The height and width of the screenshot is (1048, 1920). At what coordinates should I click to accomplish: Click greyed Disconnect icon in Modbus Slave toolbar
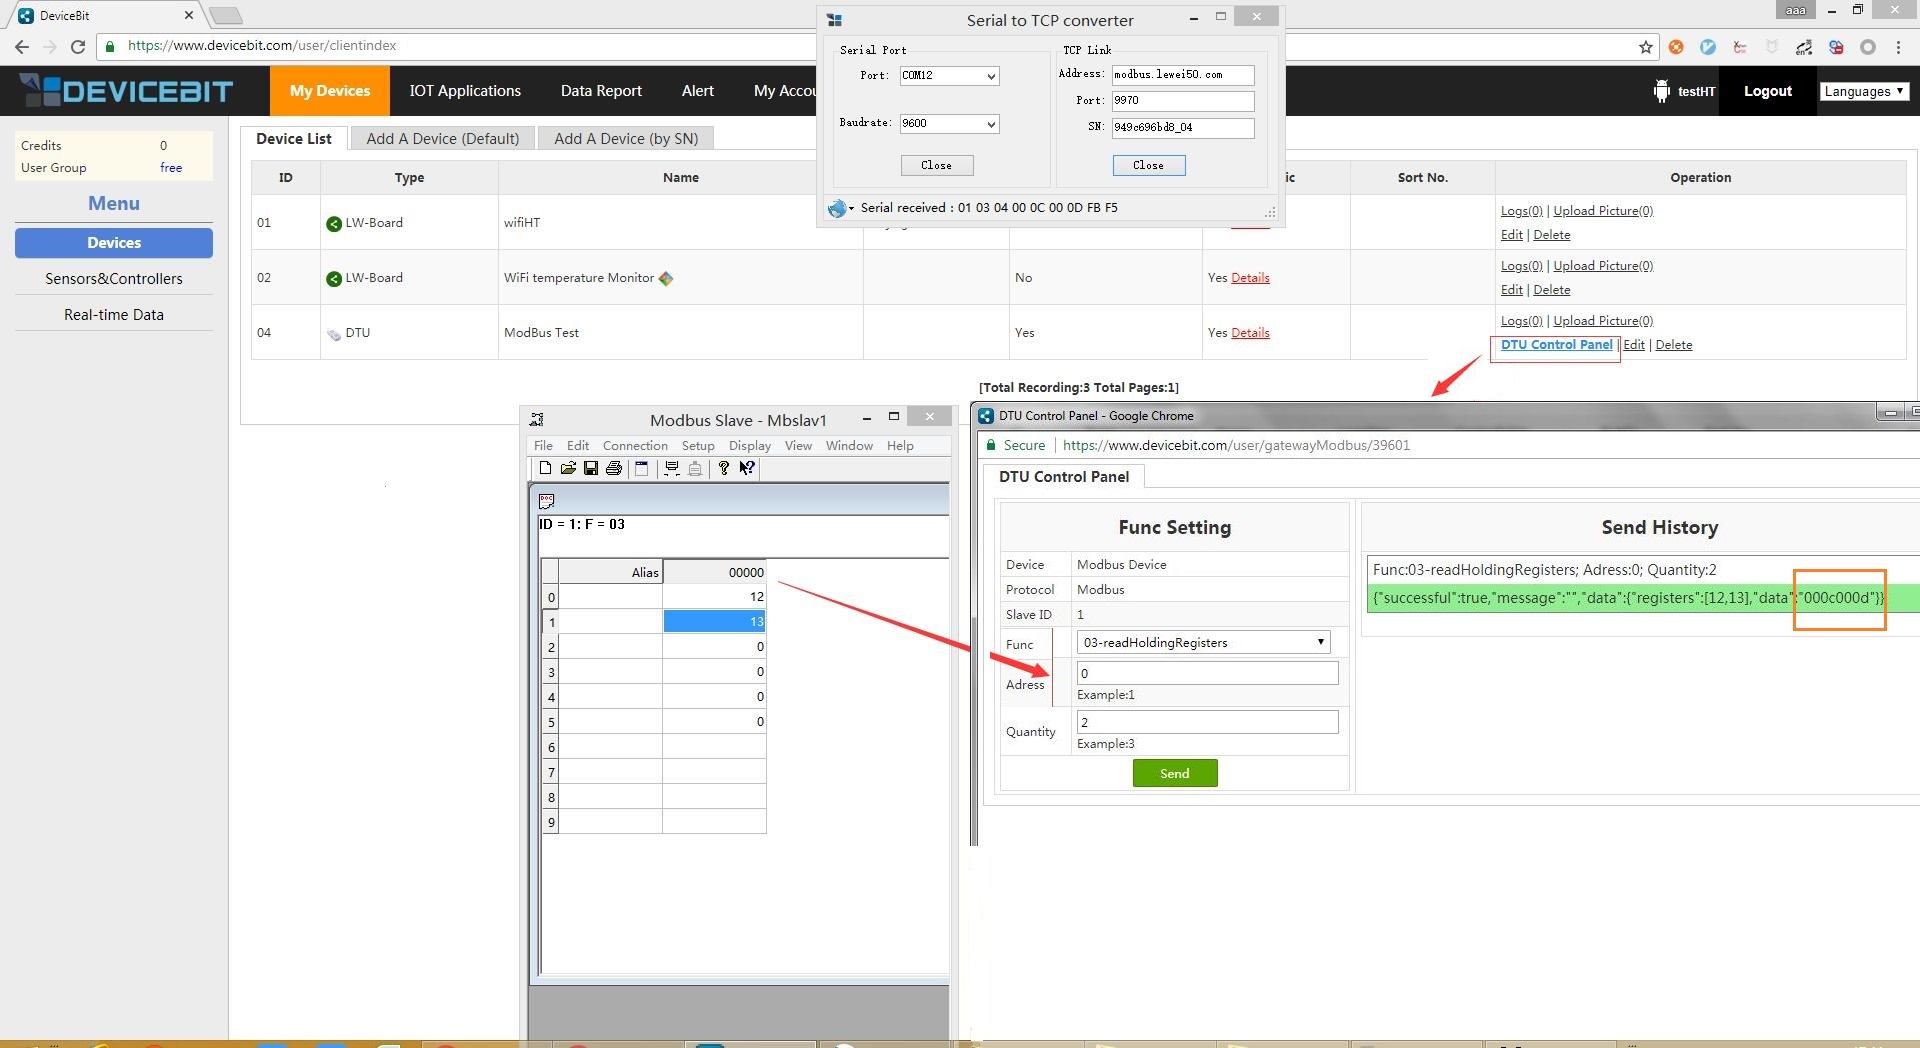coord(695,468)
